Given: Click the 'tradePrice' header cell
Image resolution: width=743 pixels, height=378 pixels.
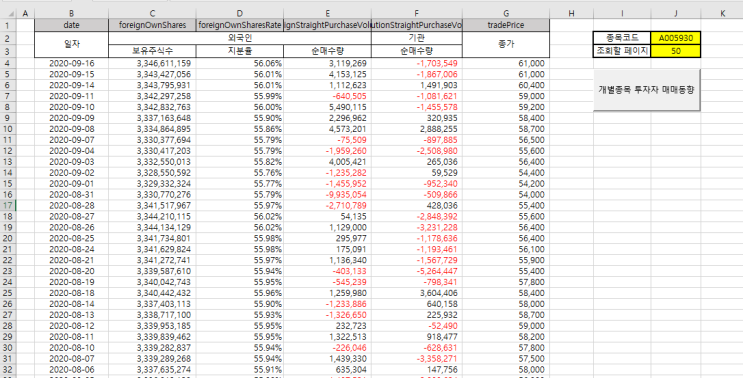Looking at the screenshot, I should (x=506, y=25).
